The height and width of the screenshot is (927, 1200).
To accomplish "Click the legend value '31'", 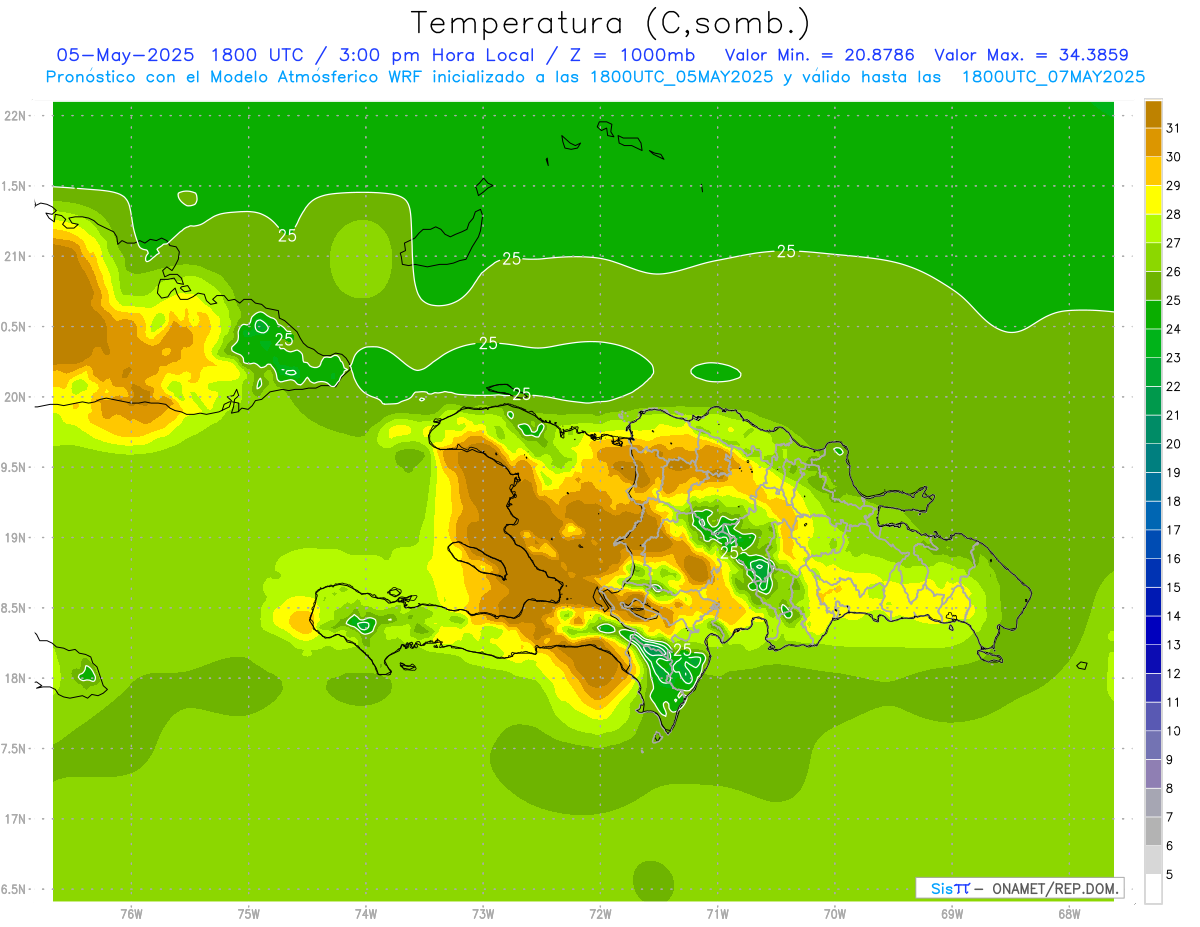I will [x=1174, y=128].
